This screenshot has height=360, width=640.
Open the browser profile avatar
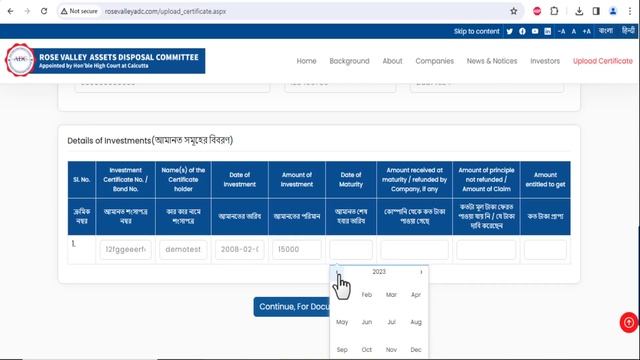613,11
